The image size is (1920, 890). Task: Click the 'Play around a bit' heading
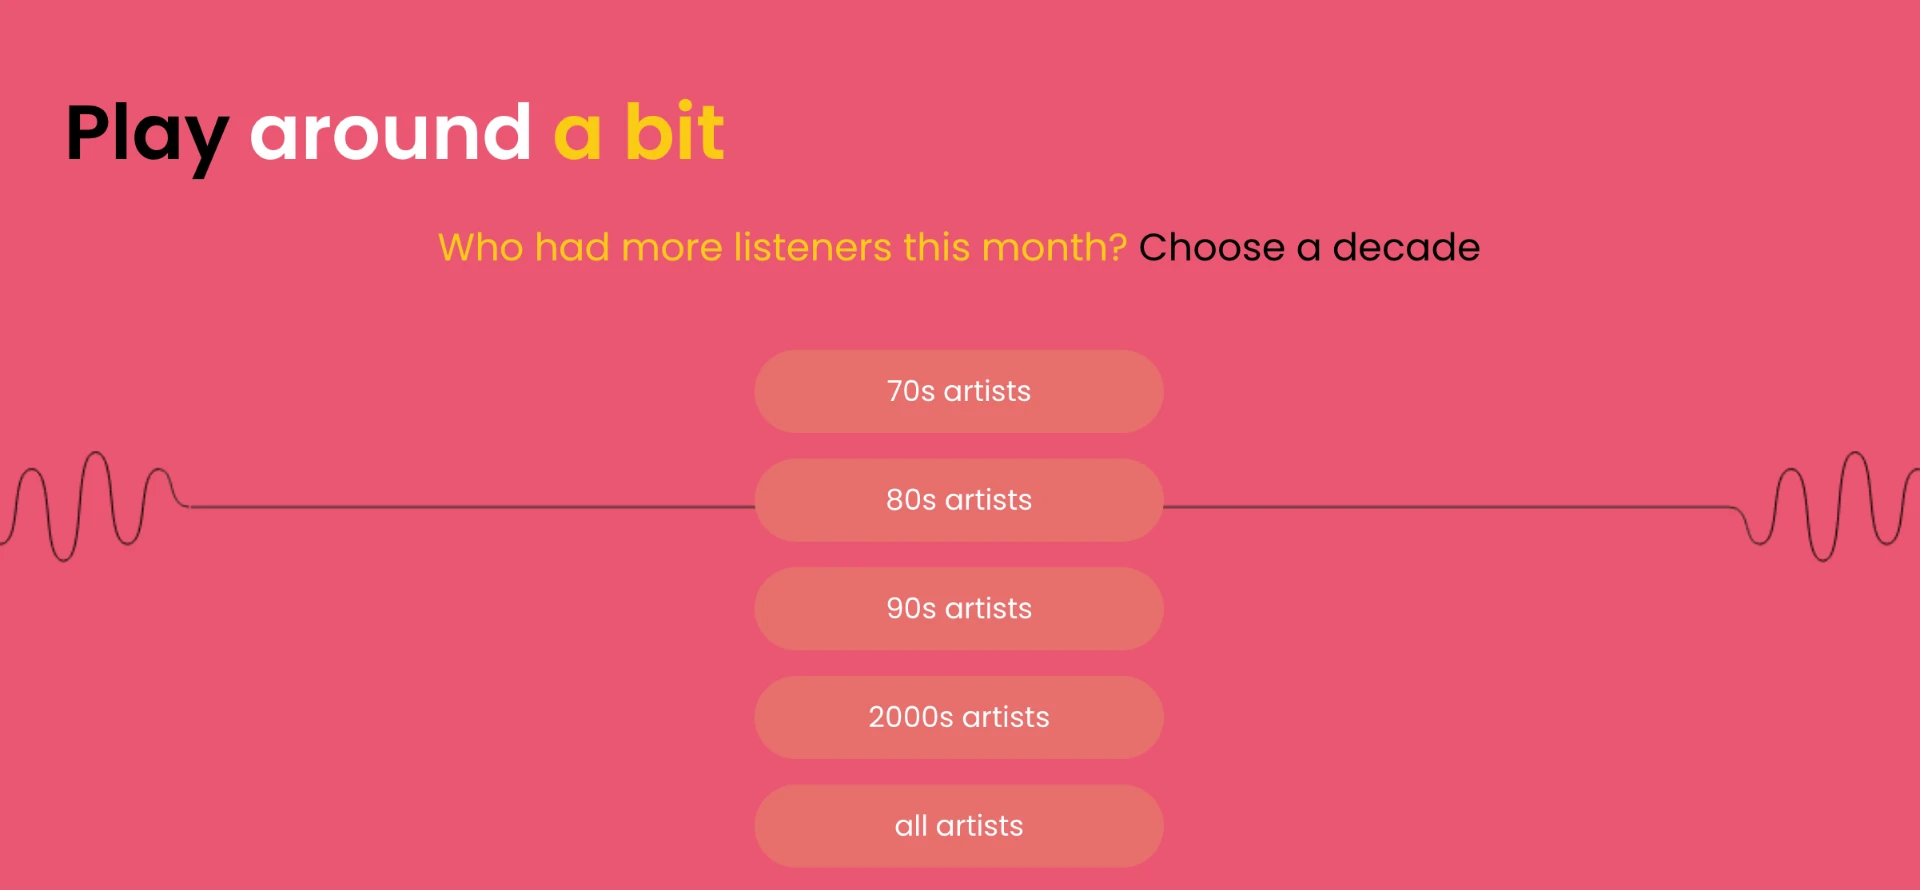click(395, 134)
